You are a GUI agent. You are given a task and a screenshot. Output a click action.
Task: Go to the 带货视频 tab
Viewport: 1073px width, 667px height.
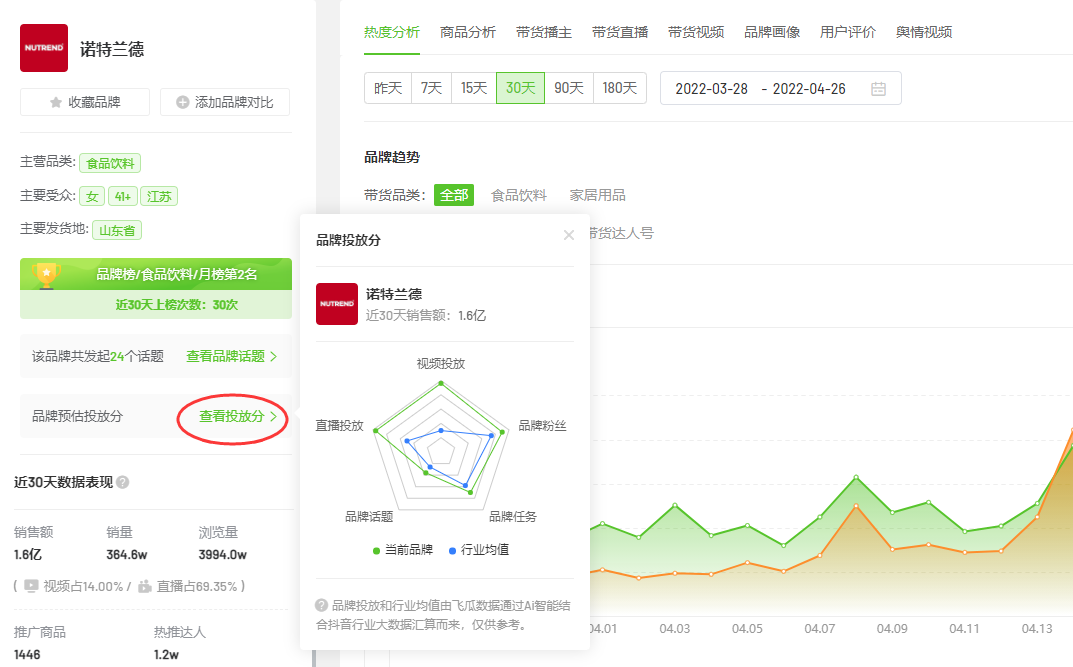pos(695,32)
